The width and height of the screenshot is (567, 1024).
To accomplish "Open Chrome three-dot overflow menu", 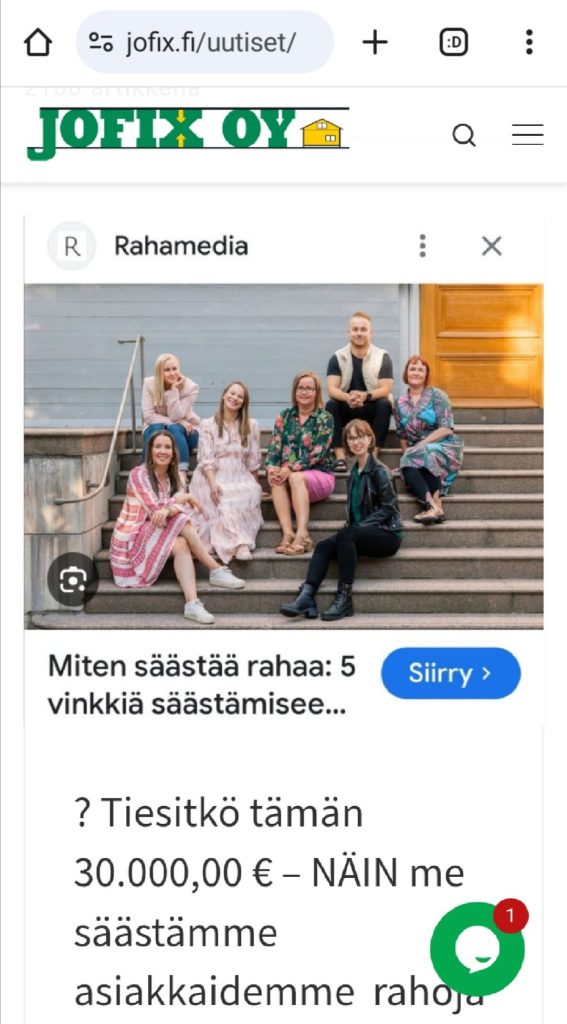I will 529,42.
